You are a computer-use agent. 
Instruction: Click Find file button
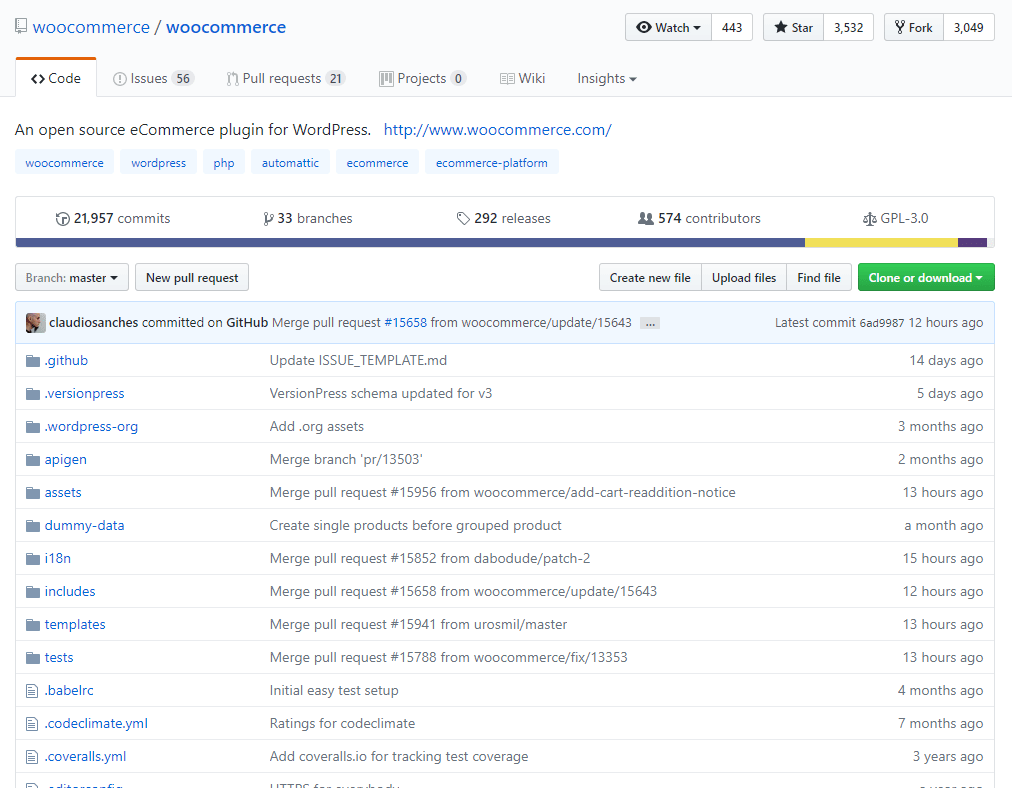818,278
